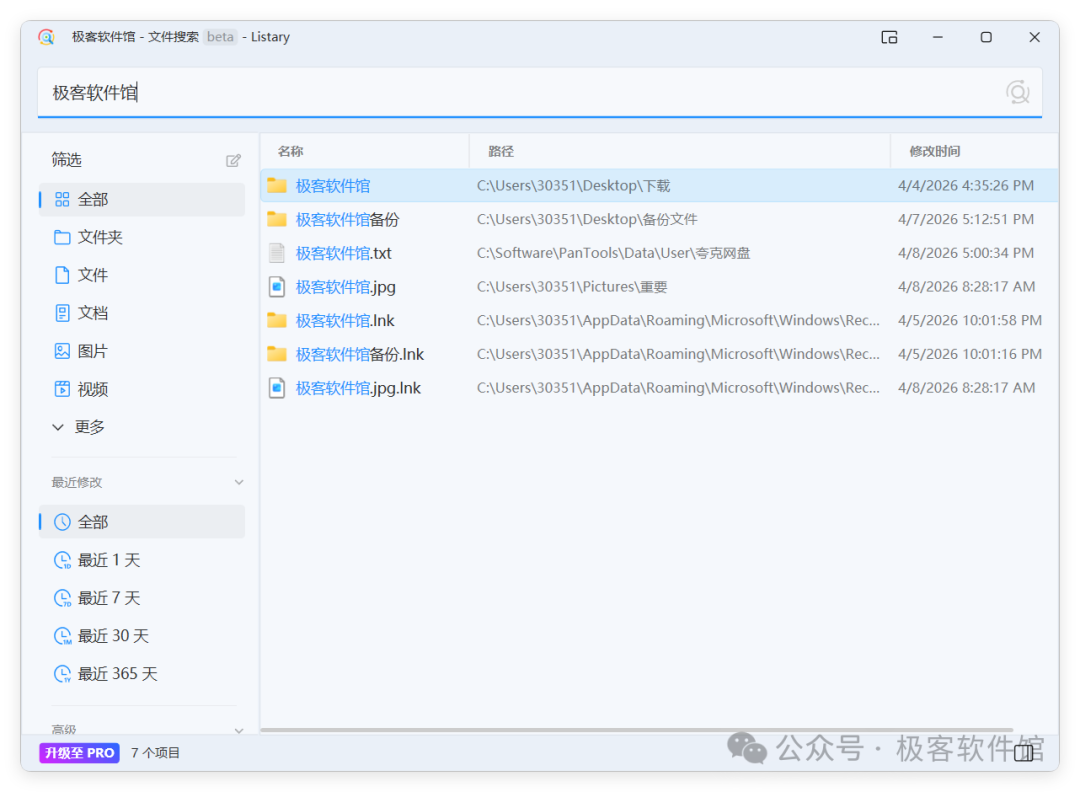The height and width of the screenshot is (792, 1080).
Task: Click path C:\Users\30351\Desktop\下载
Action: pyautogui.click(x=573, y=186)
